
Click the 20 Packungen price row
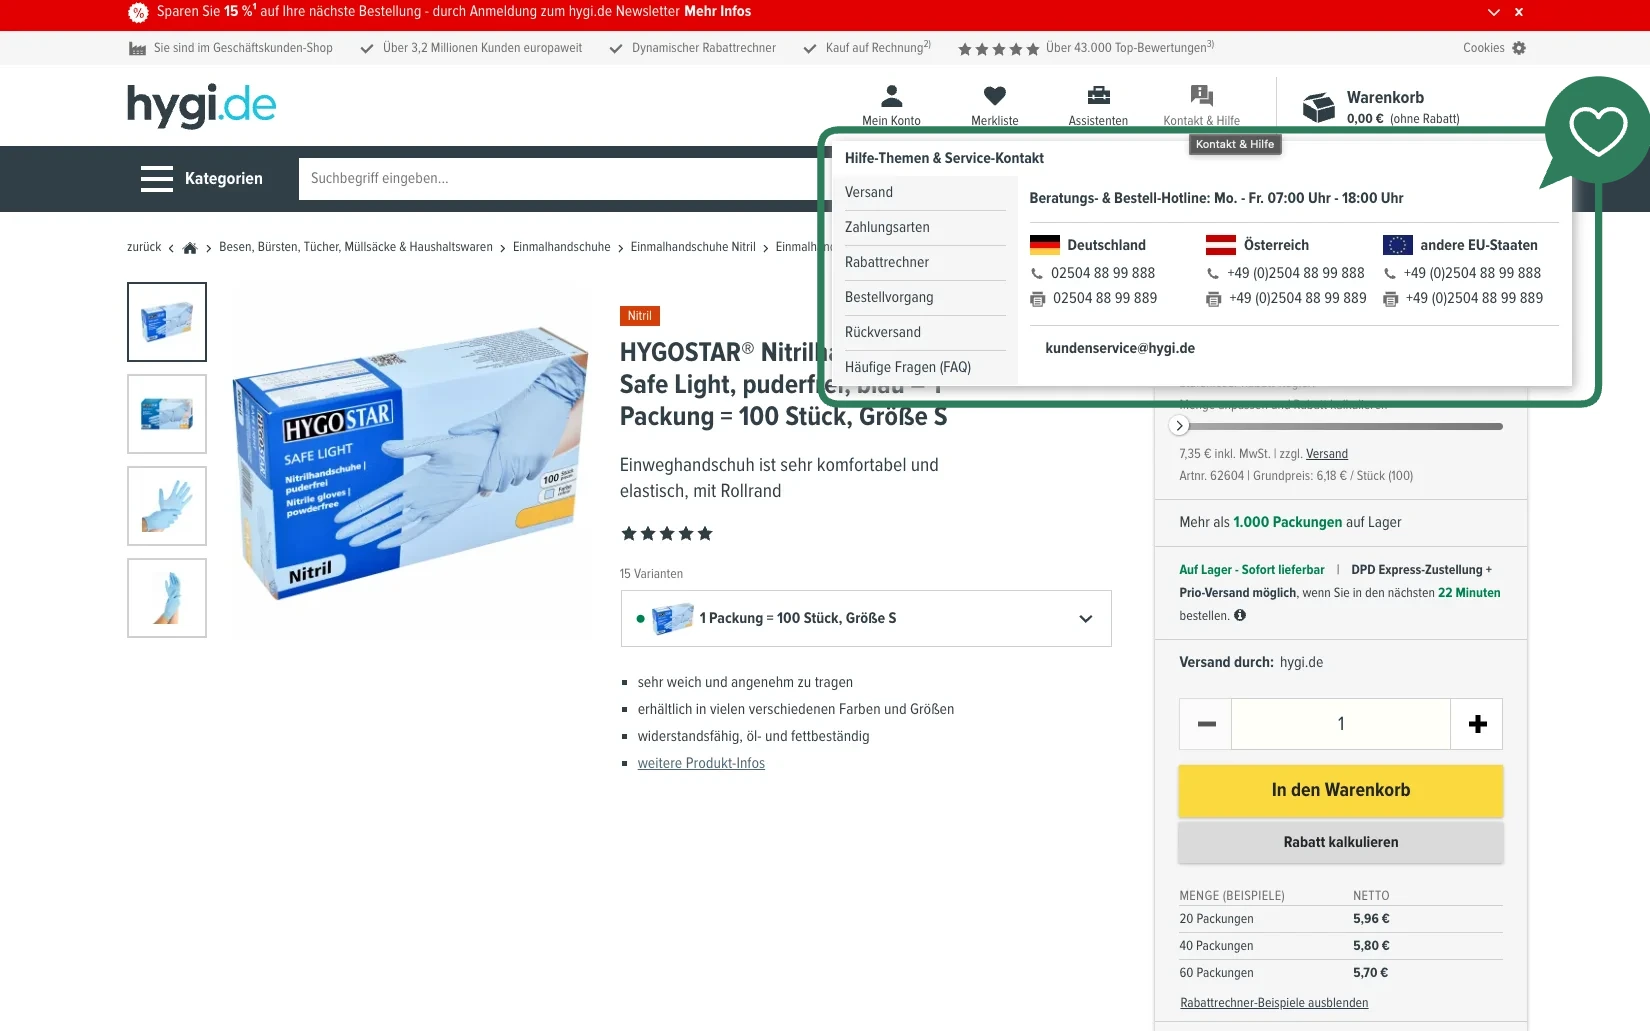click(x=1341, y=919)
